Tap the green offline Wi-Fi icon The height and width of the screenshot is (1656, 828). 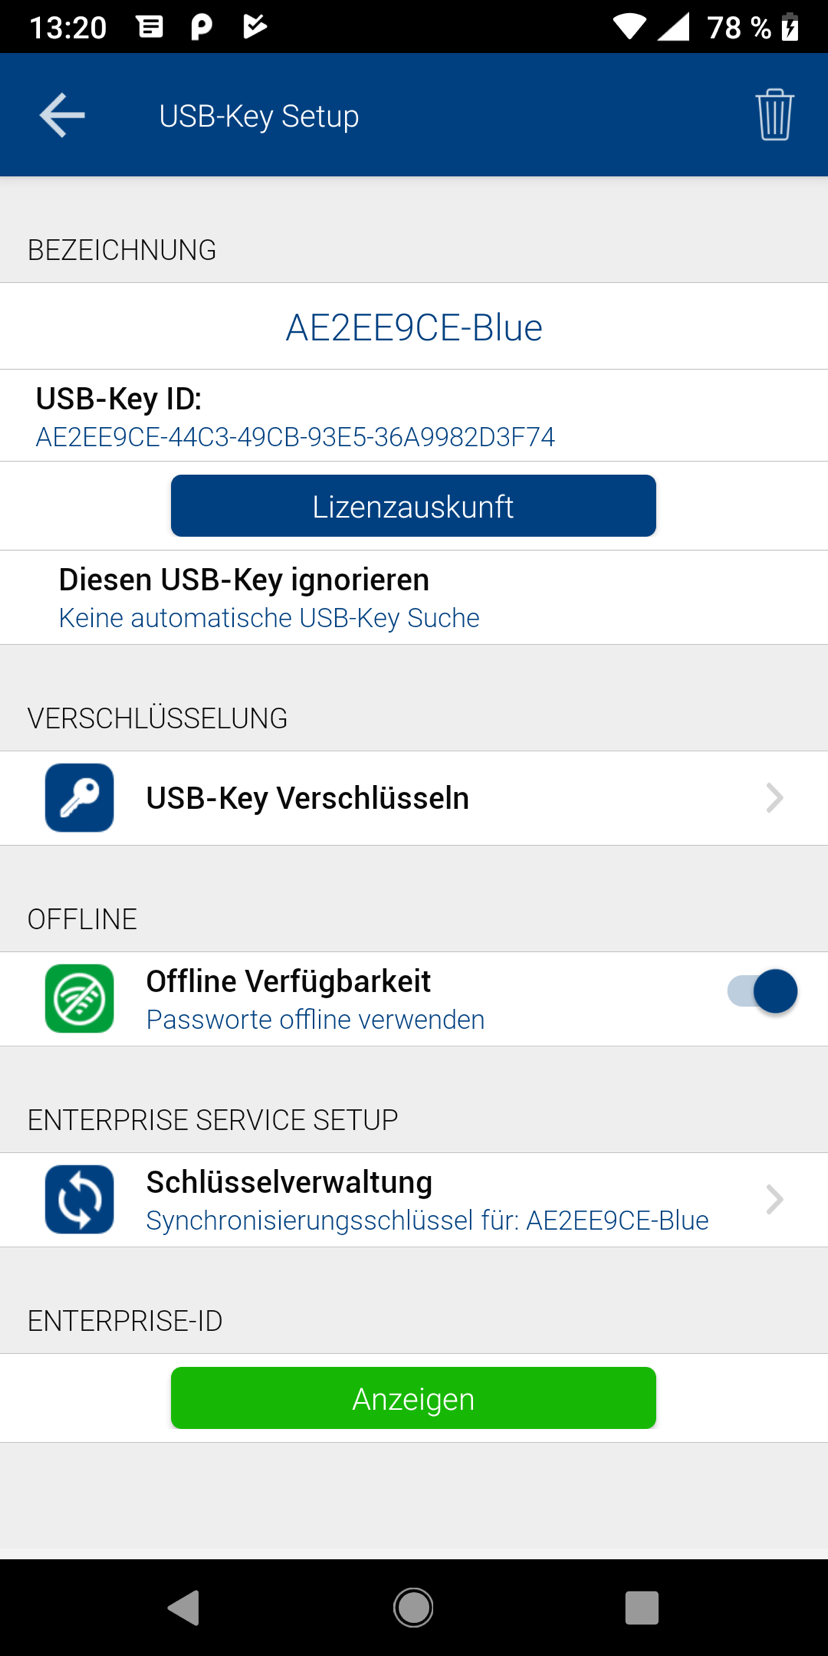[79, 998]
